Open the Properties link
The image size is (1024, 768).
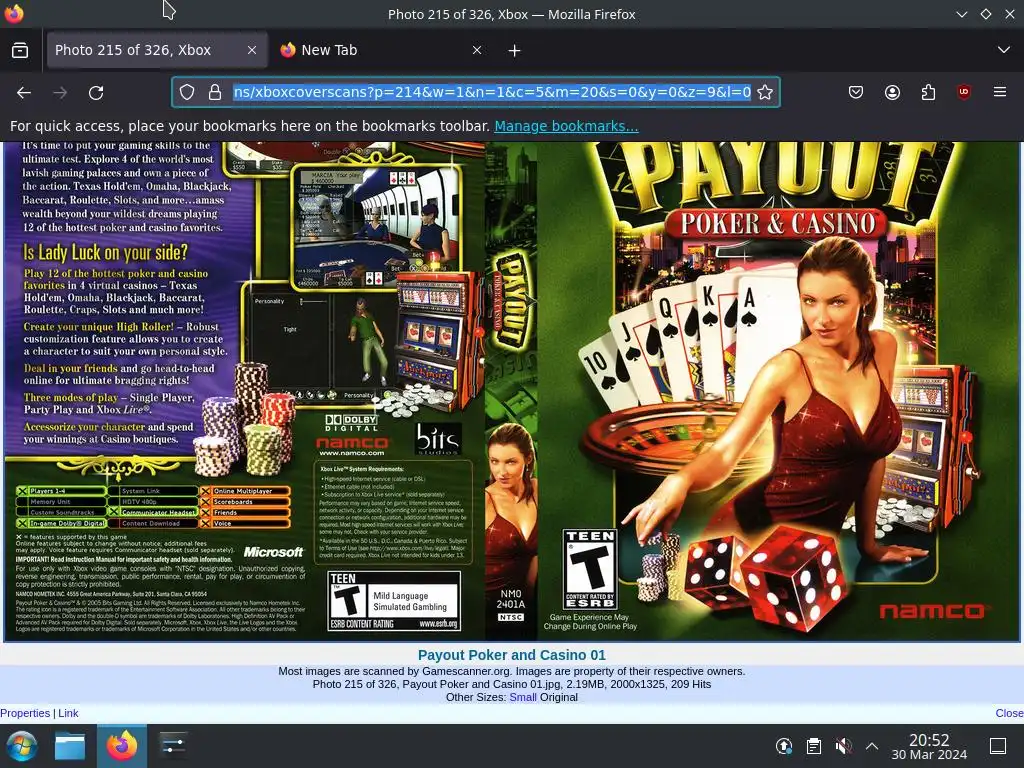(x=25, y=713)
